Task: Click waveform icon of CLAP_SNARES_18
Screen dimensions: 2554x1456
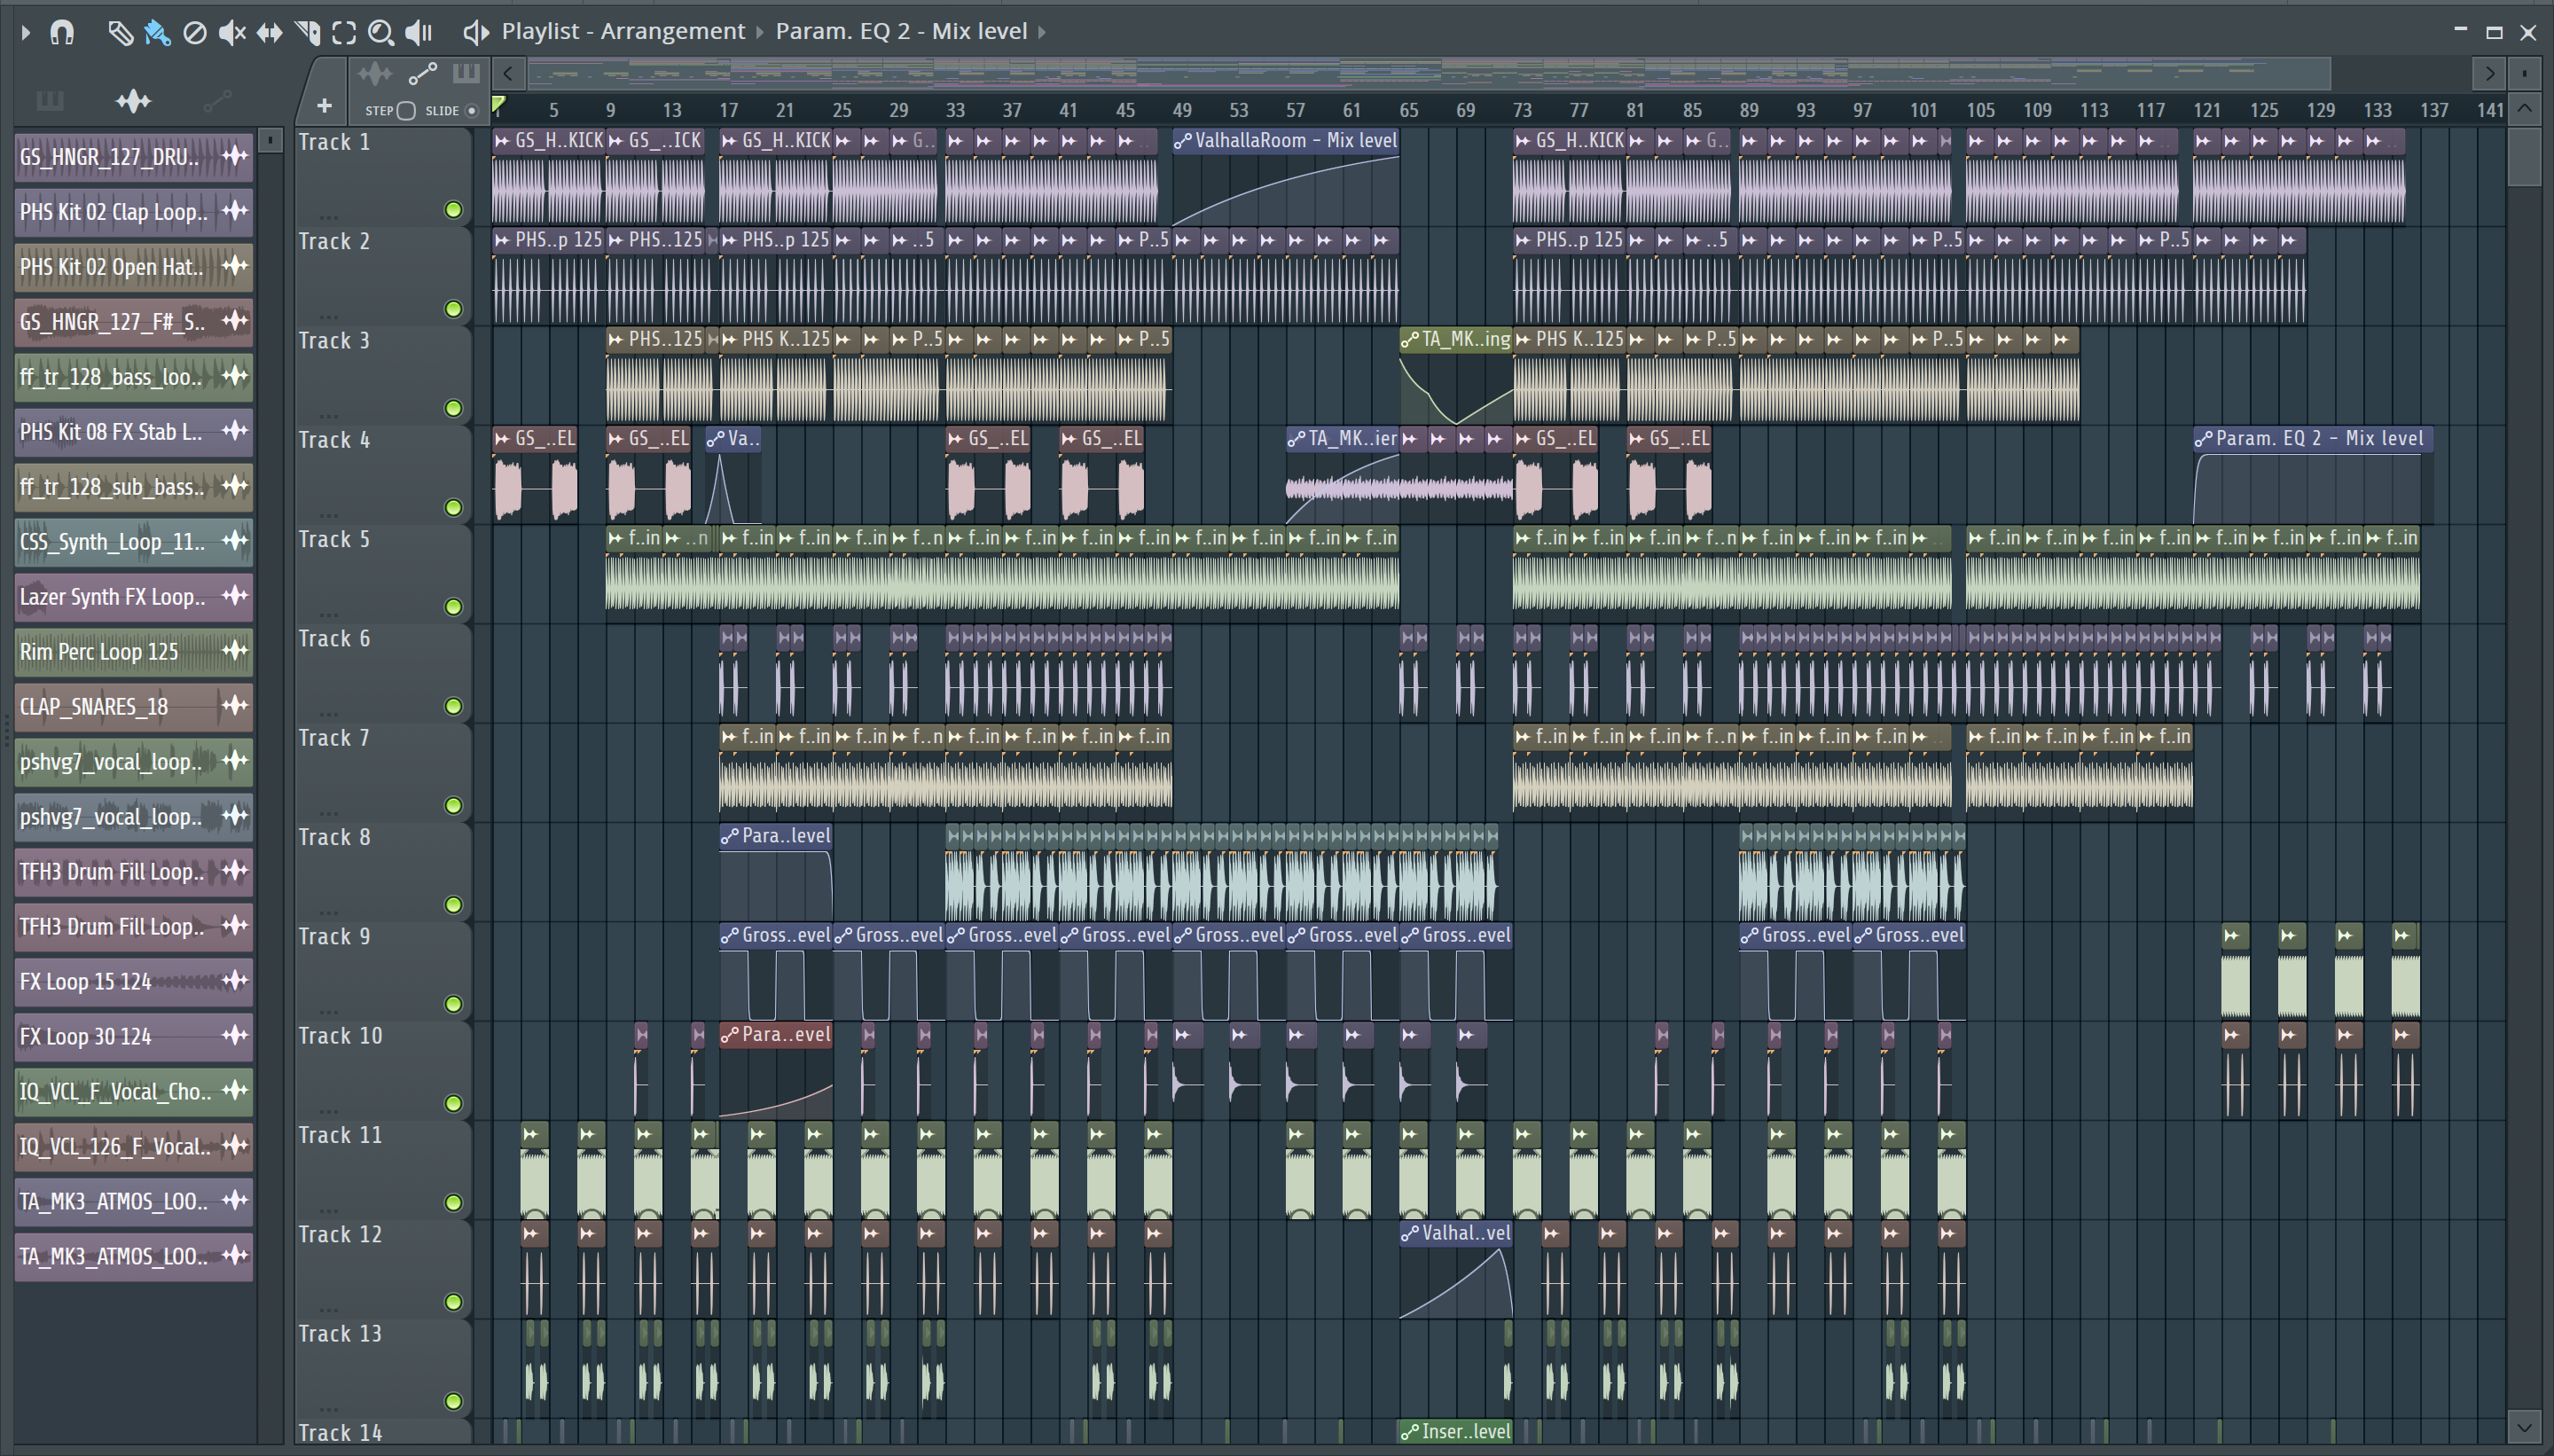Action: point(235,706)
